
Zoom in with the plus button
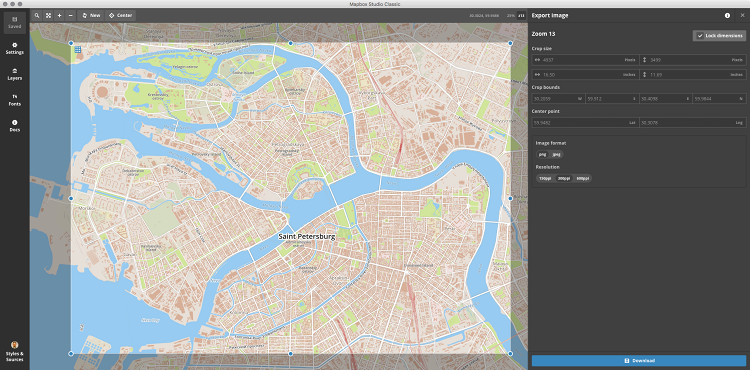(x=59, y=15)
